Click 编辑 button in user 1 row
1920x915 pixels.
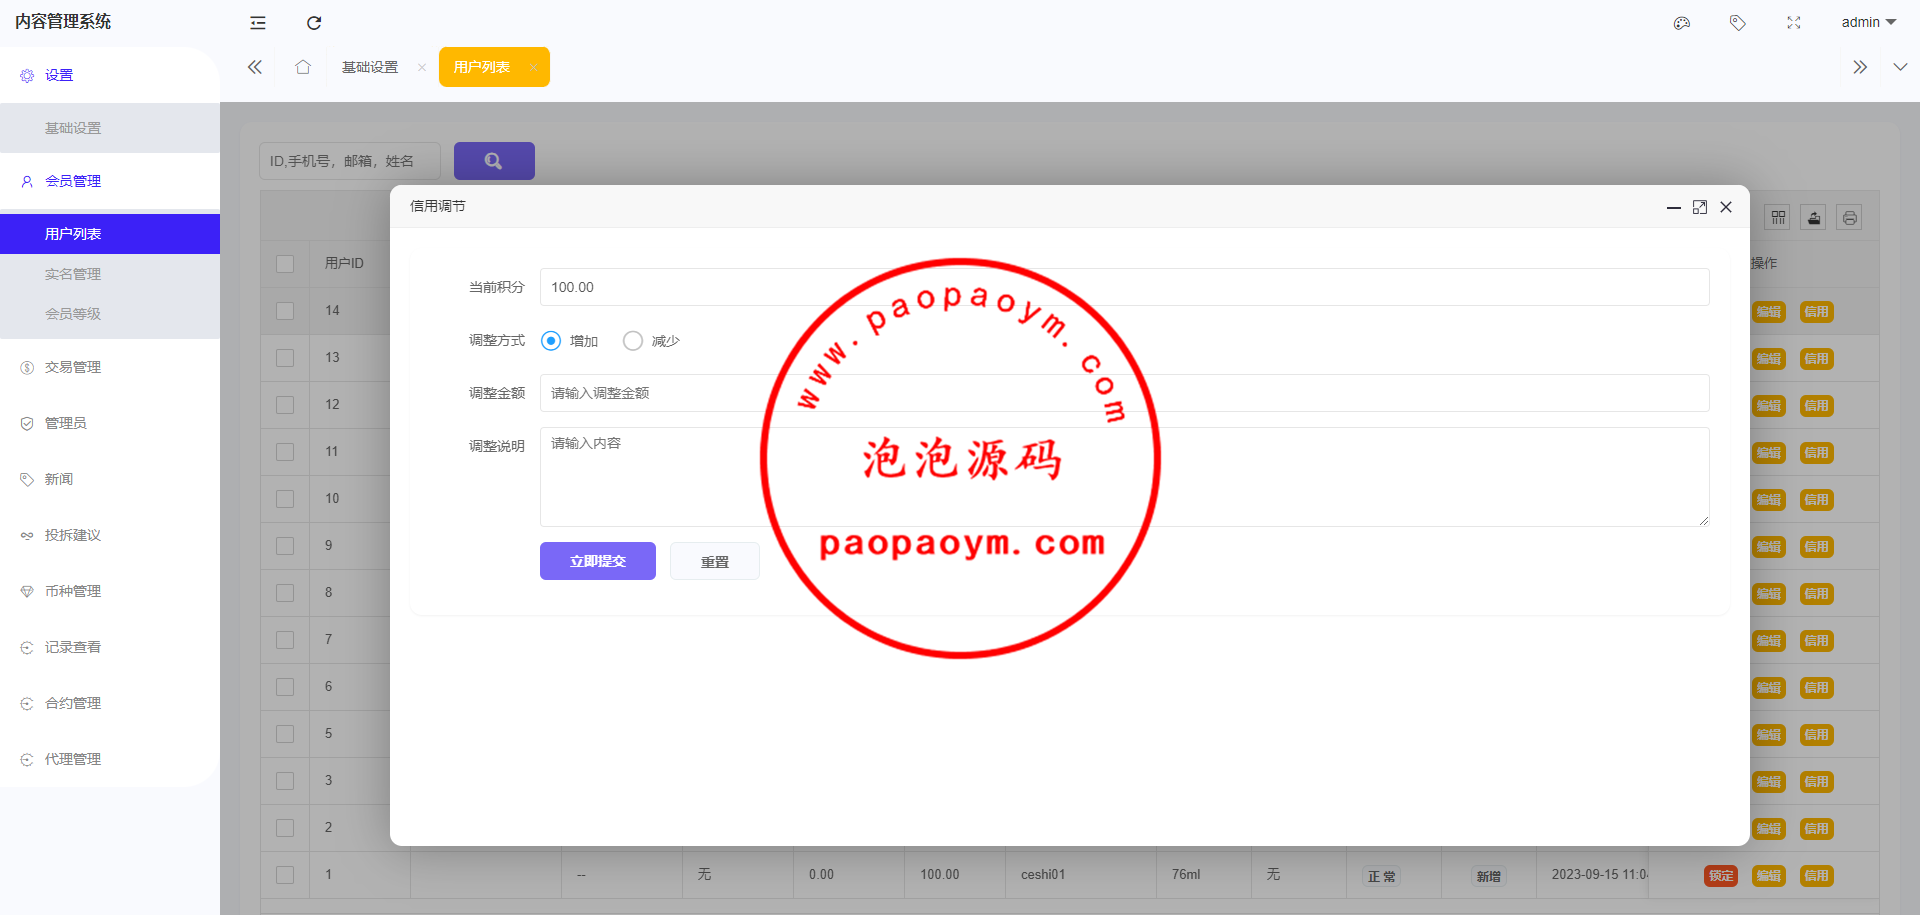[x=1769, y=876]
